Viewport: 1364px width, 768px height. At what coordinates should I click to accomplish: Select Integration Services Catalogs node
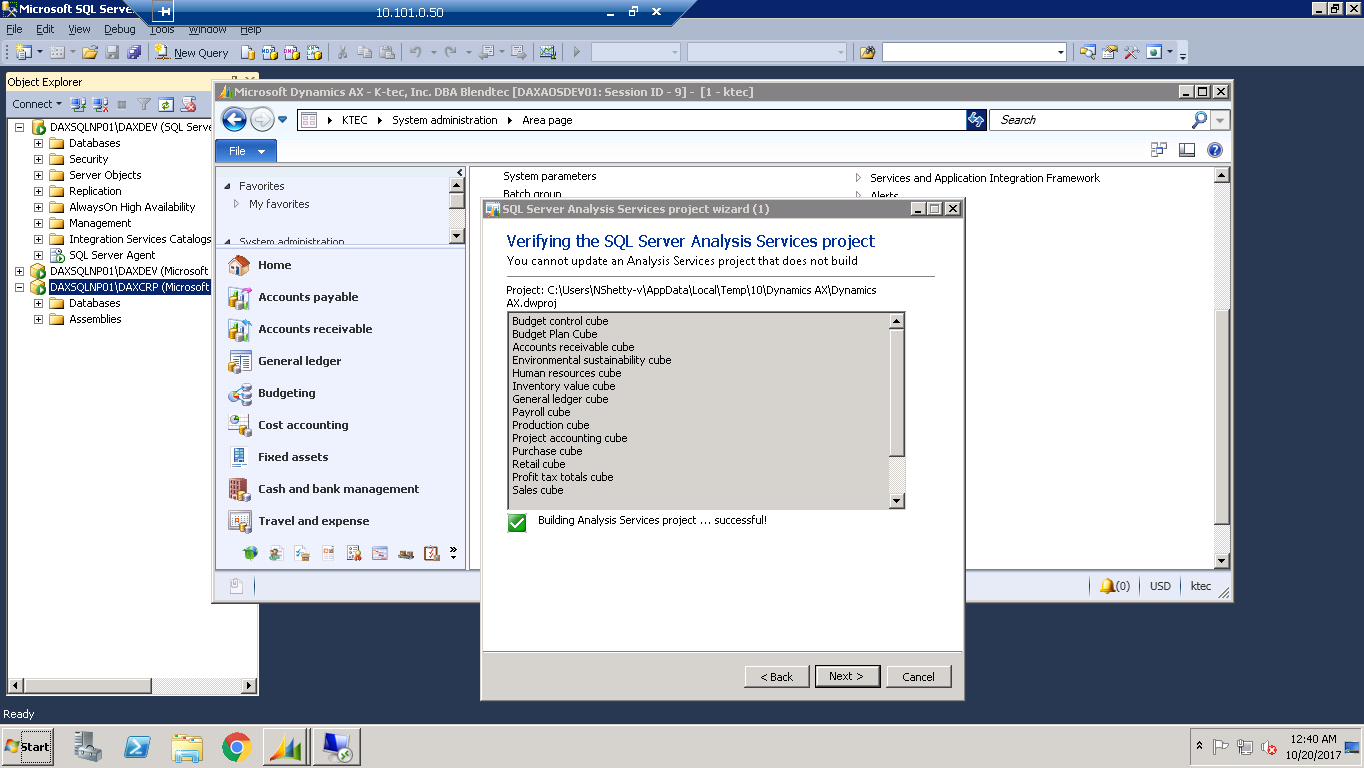click(x=140, y=239)
